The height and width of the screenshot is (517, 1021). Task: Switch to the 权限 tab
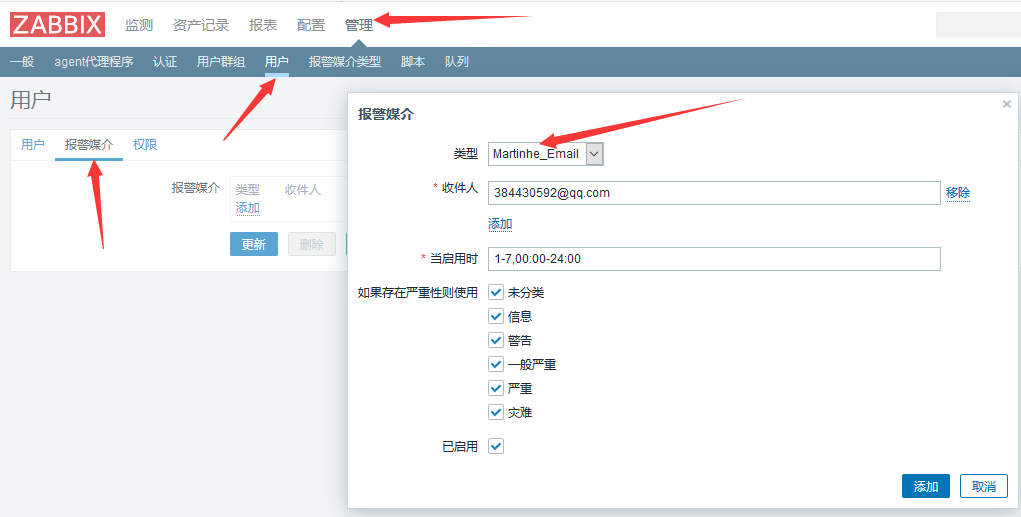[145, 145]
